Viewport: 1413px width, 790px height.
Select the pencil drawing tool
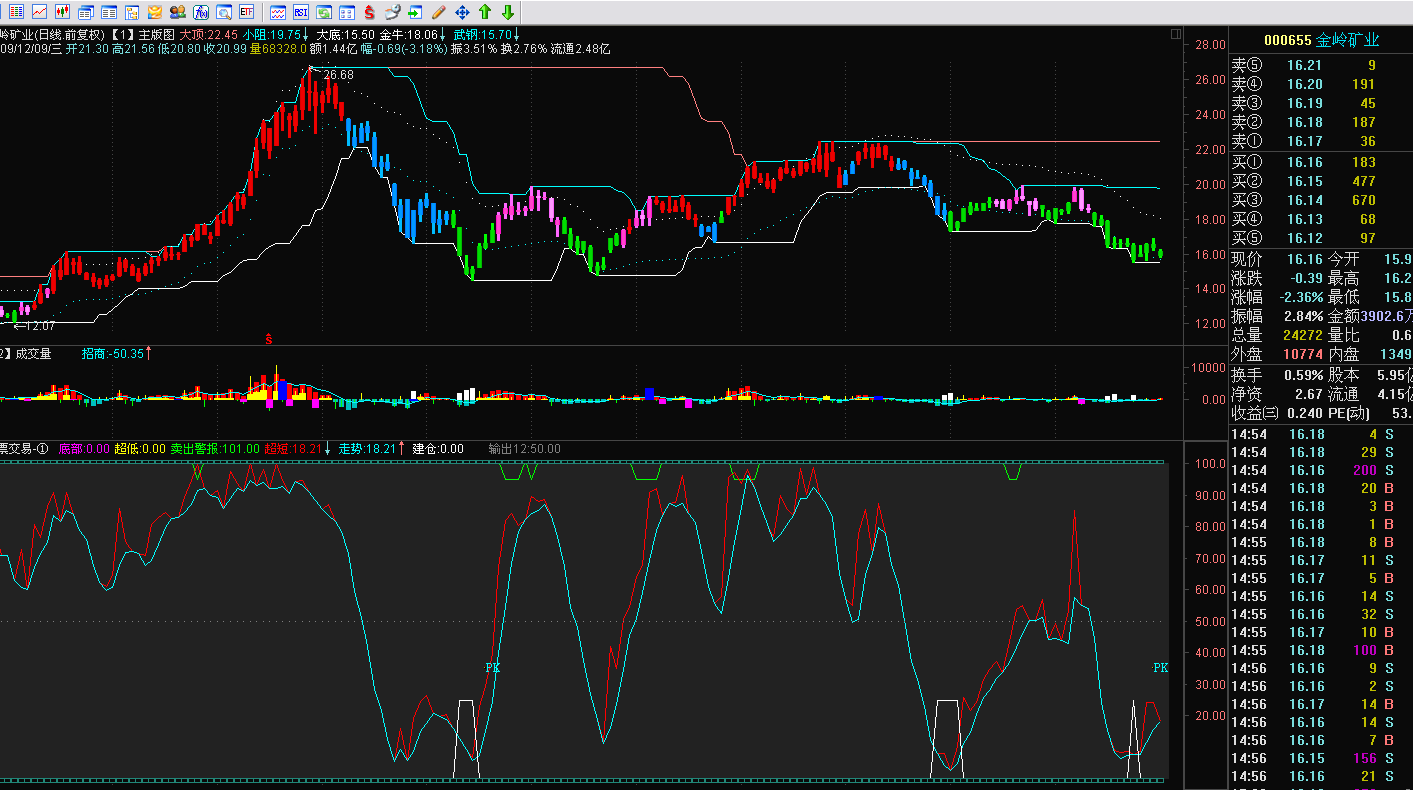tap(438, 12)
